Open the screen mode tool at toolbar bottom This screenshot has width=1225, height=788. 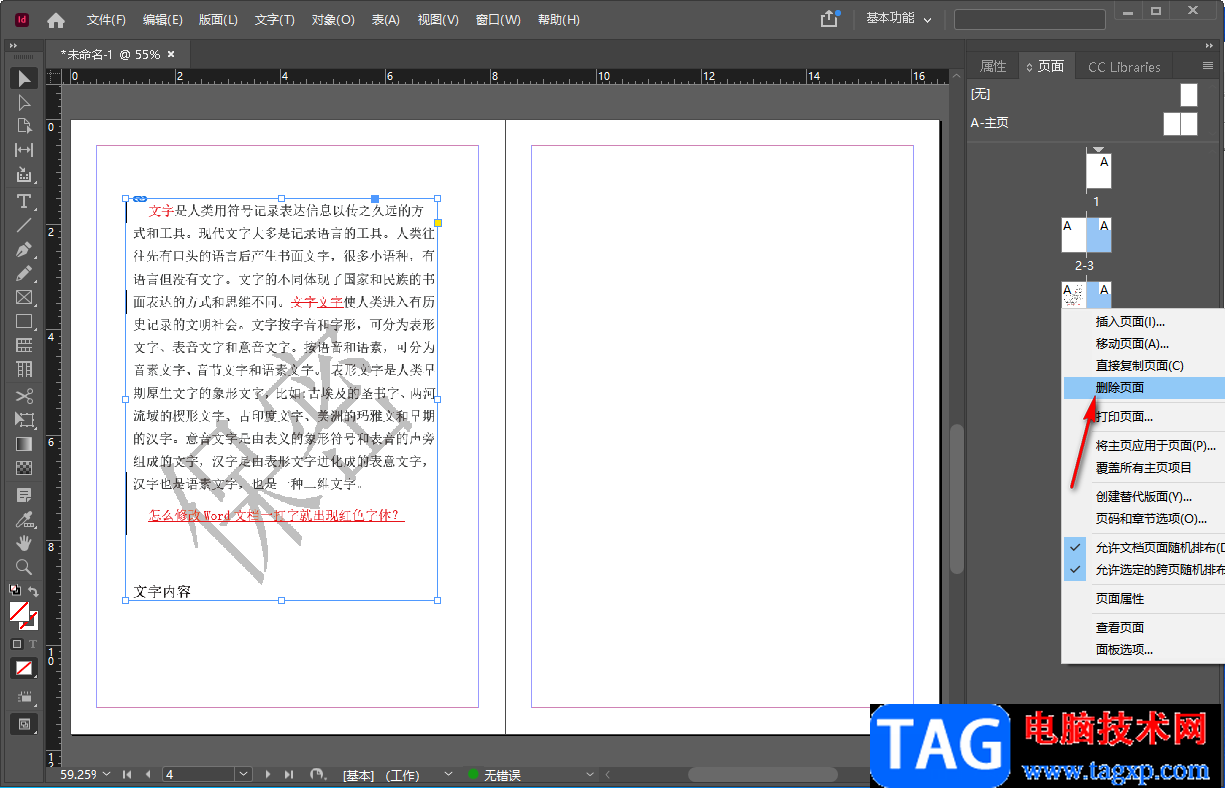pos(24,723)
